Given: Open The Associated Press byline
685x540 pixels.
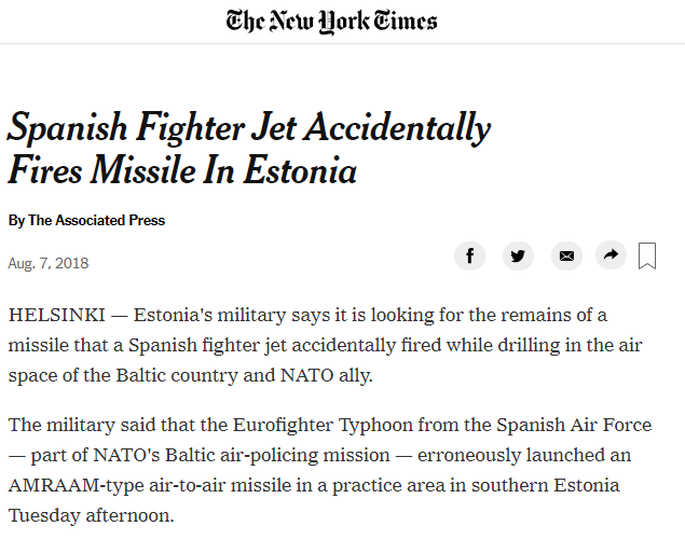Looking at the screenshot, I should 97,220.
